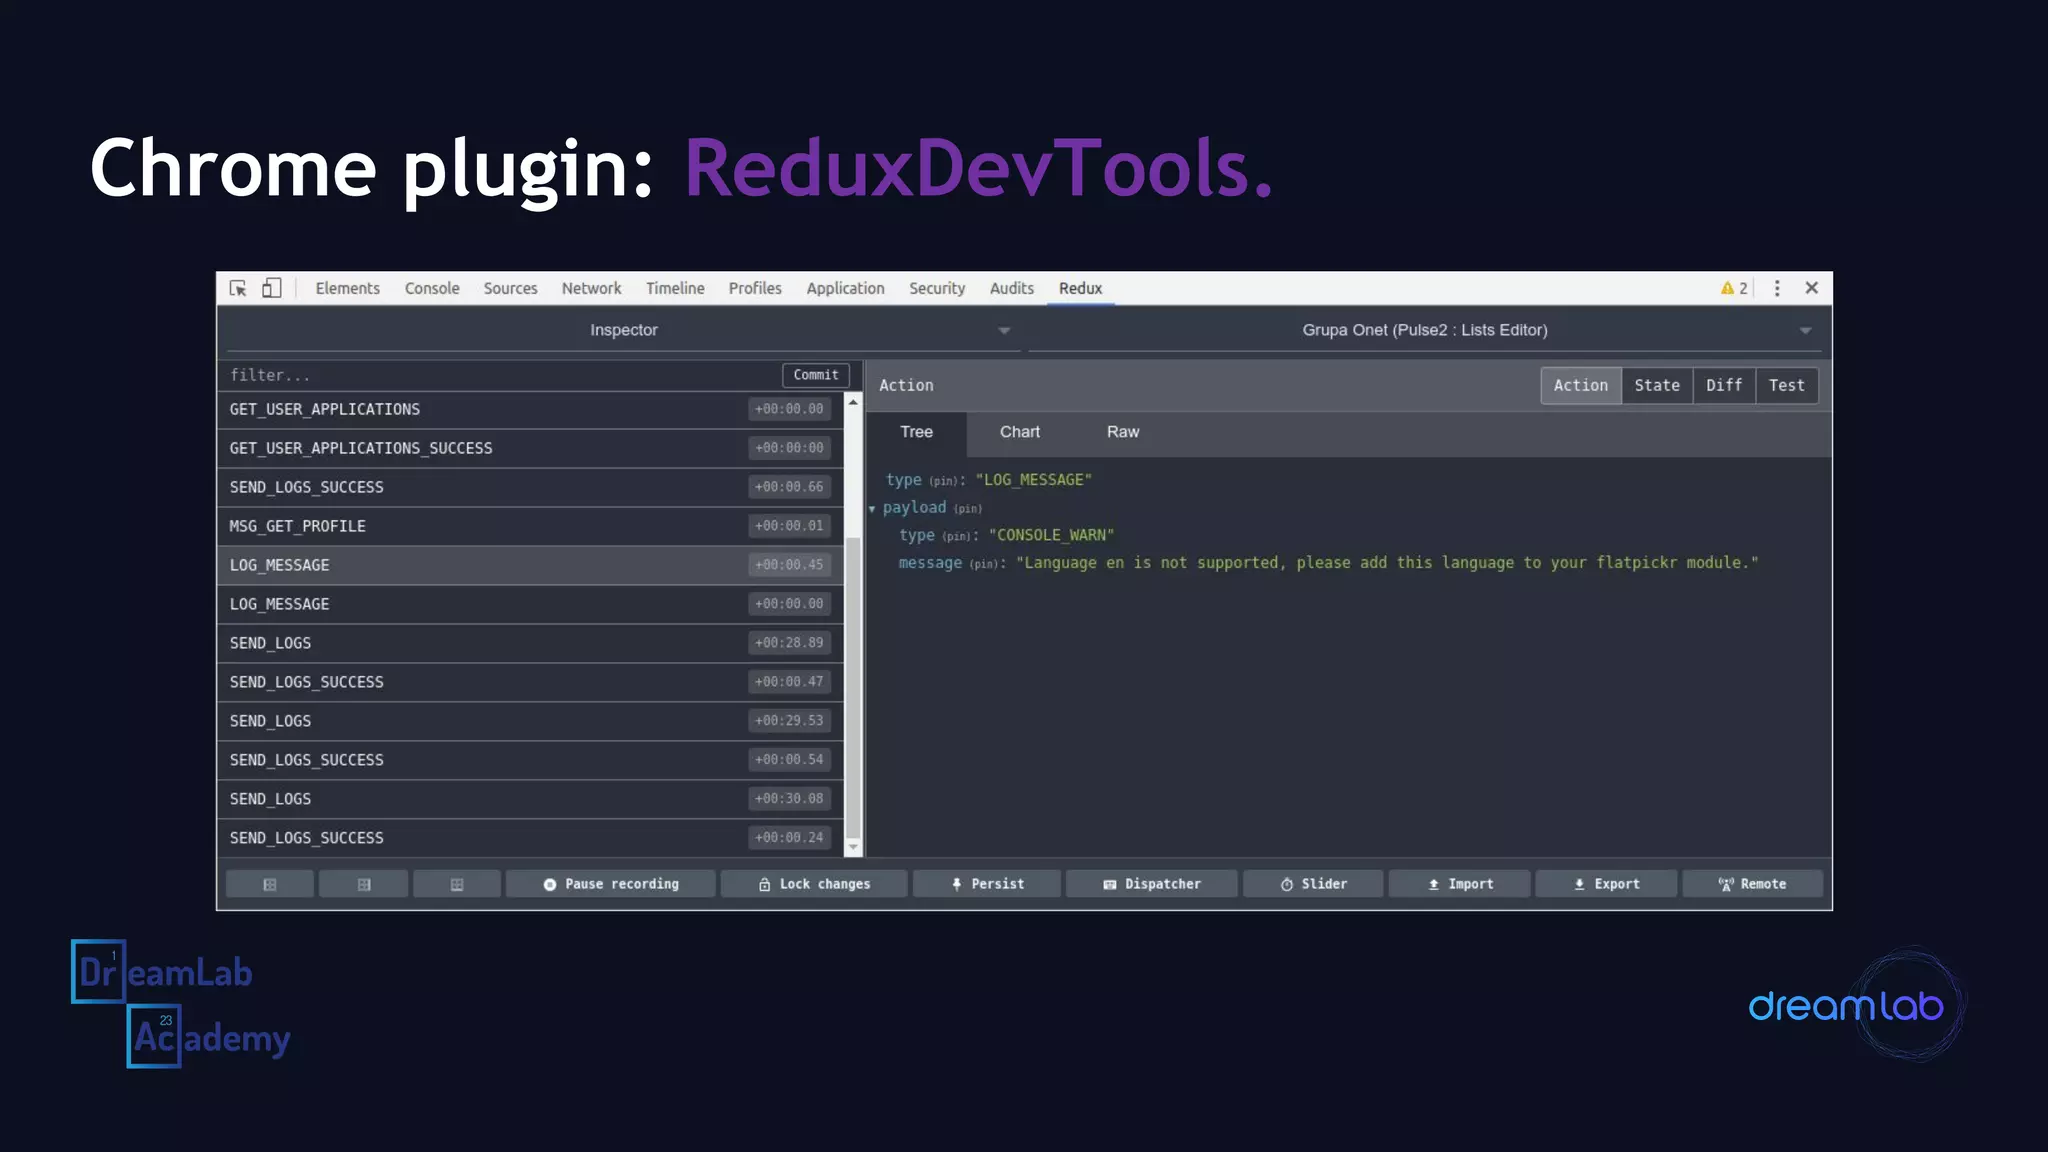Pin the message key

(x=986, y=564)
